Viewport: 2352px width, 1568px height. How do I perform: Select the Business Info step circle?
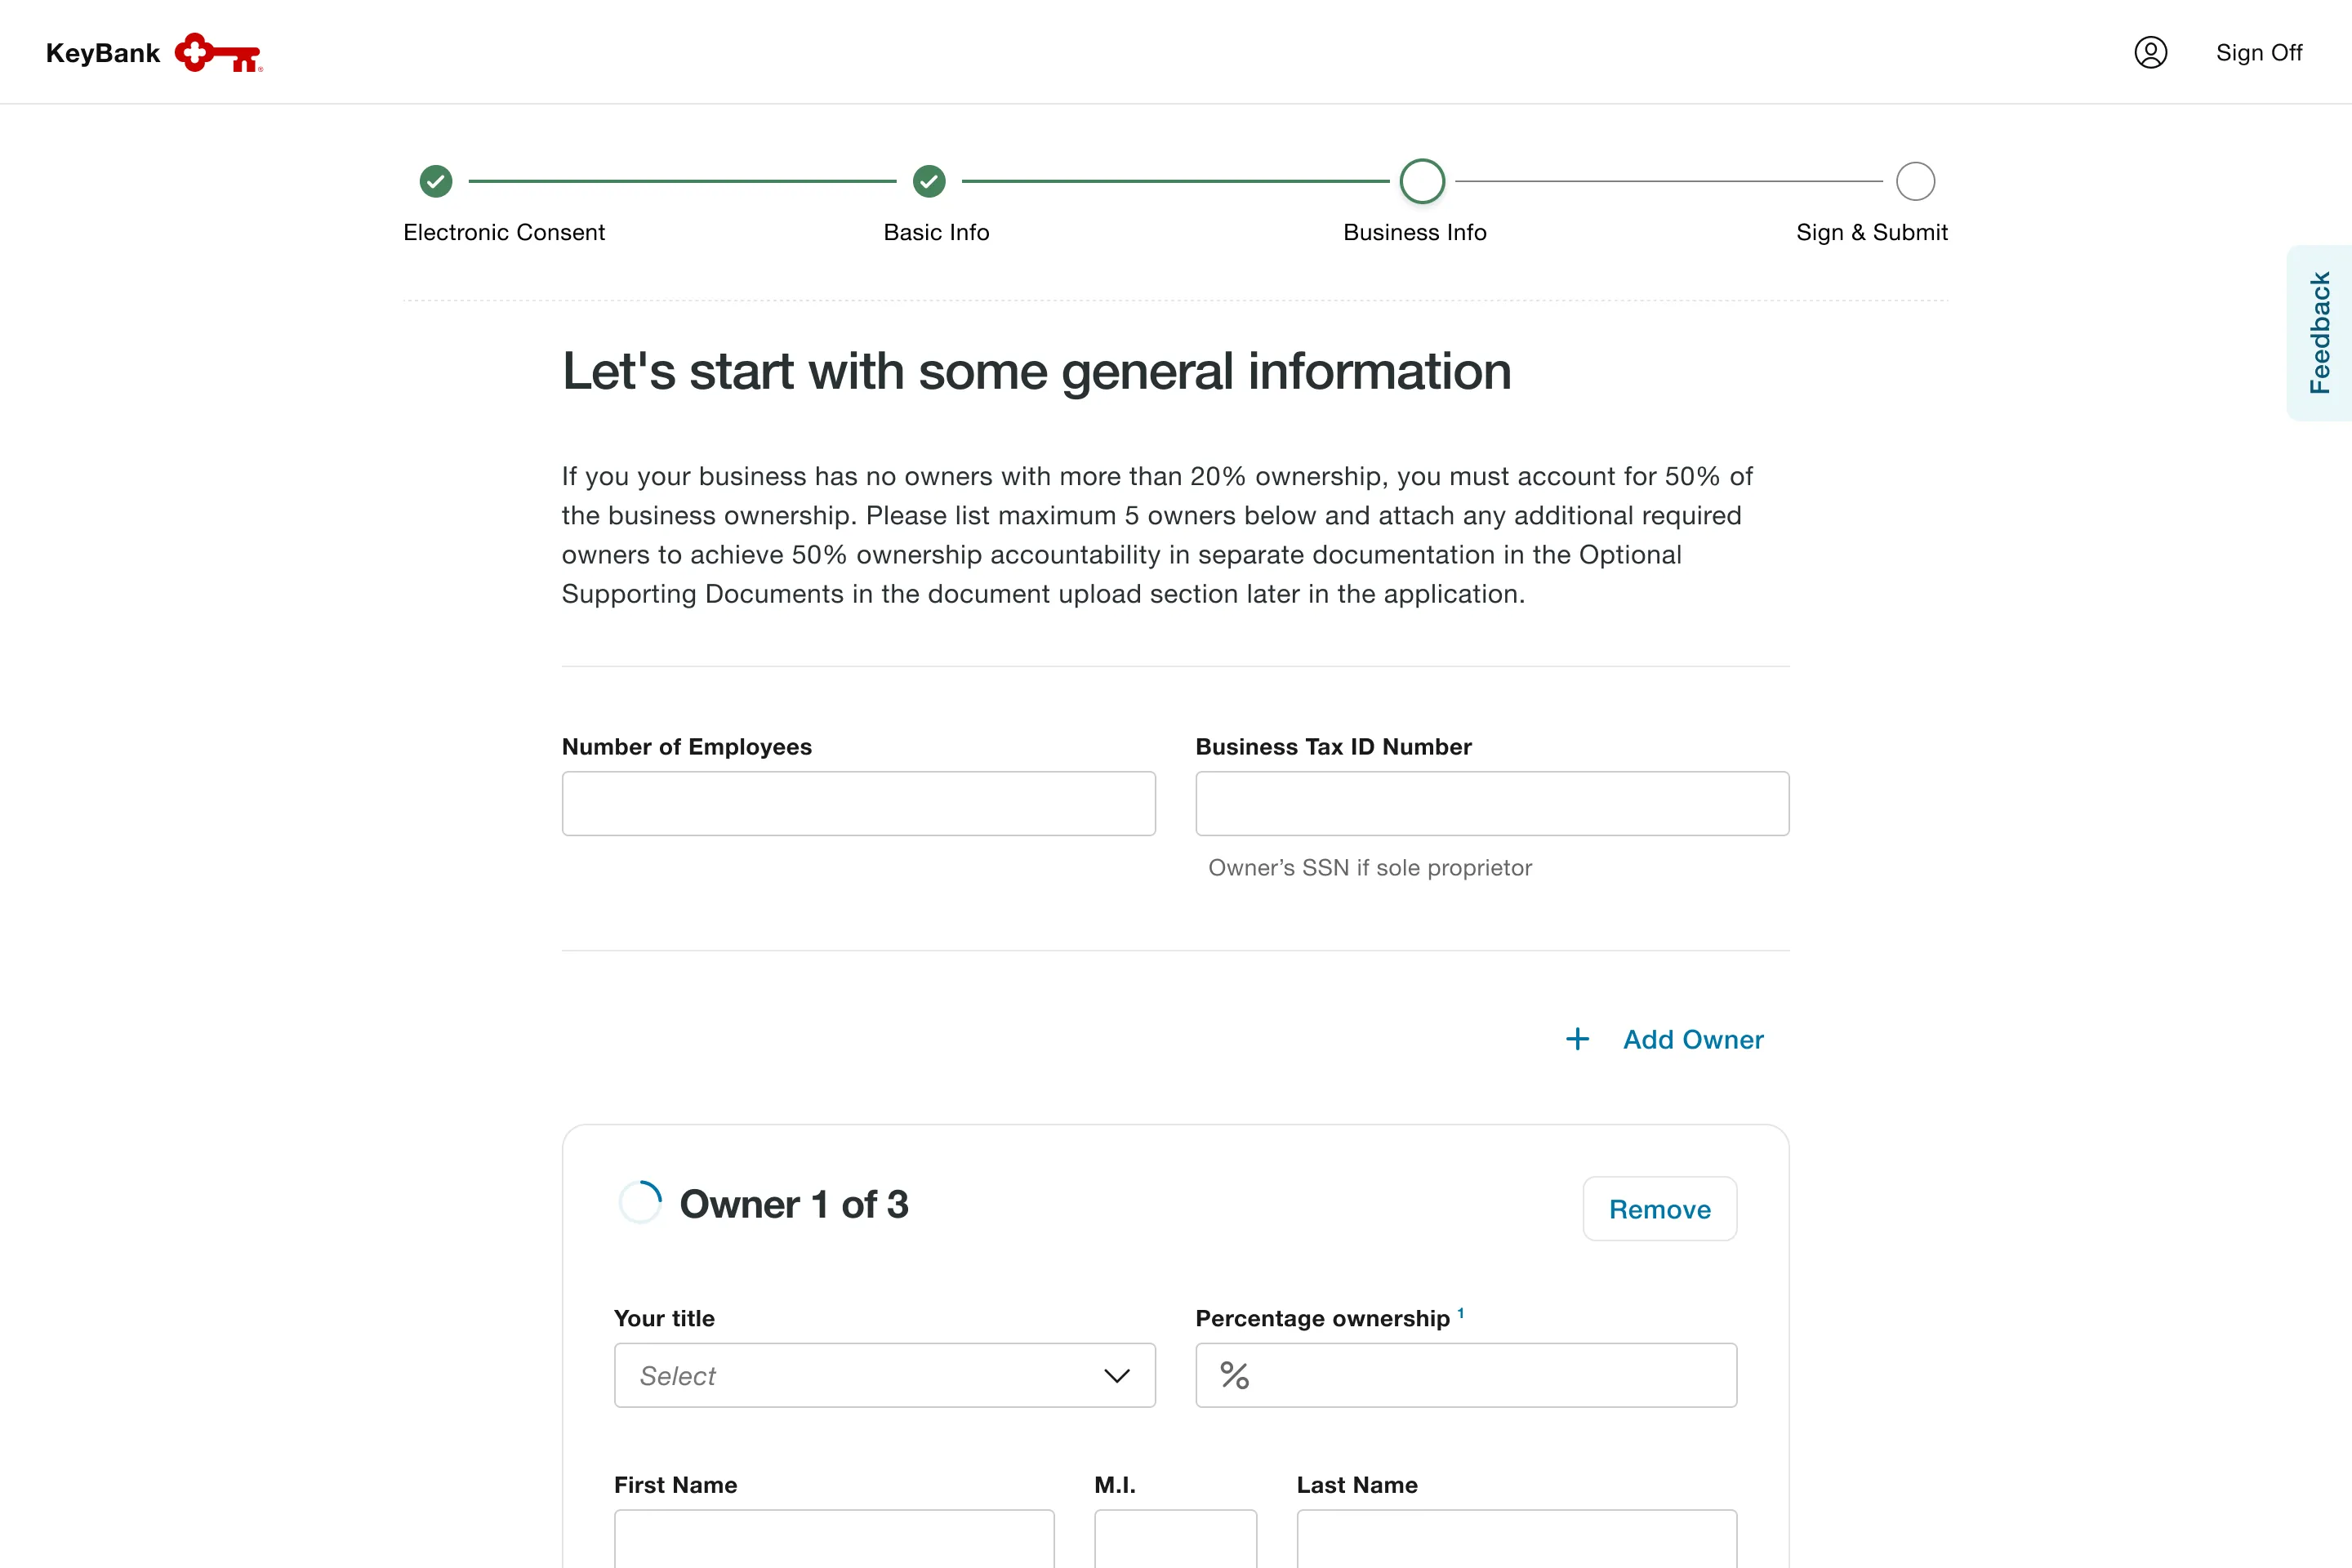point(1422,182)
